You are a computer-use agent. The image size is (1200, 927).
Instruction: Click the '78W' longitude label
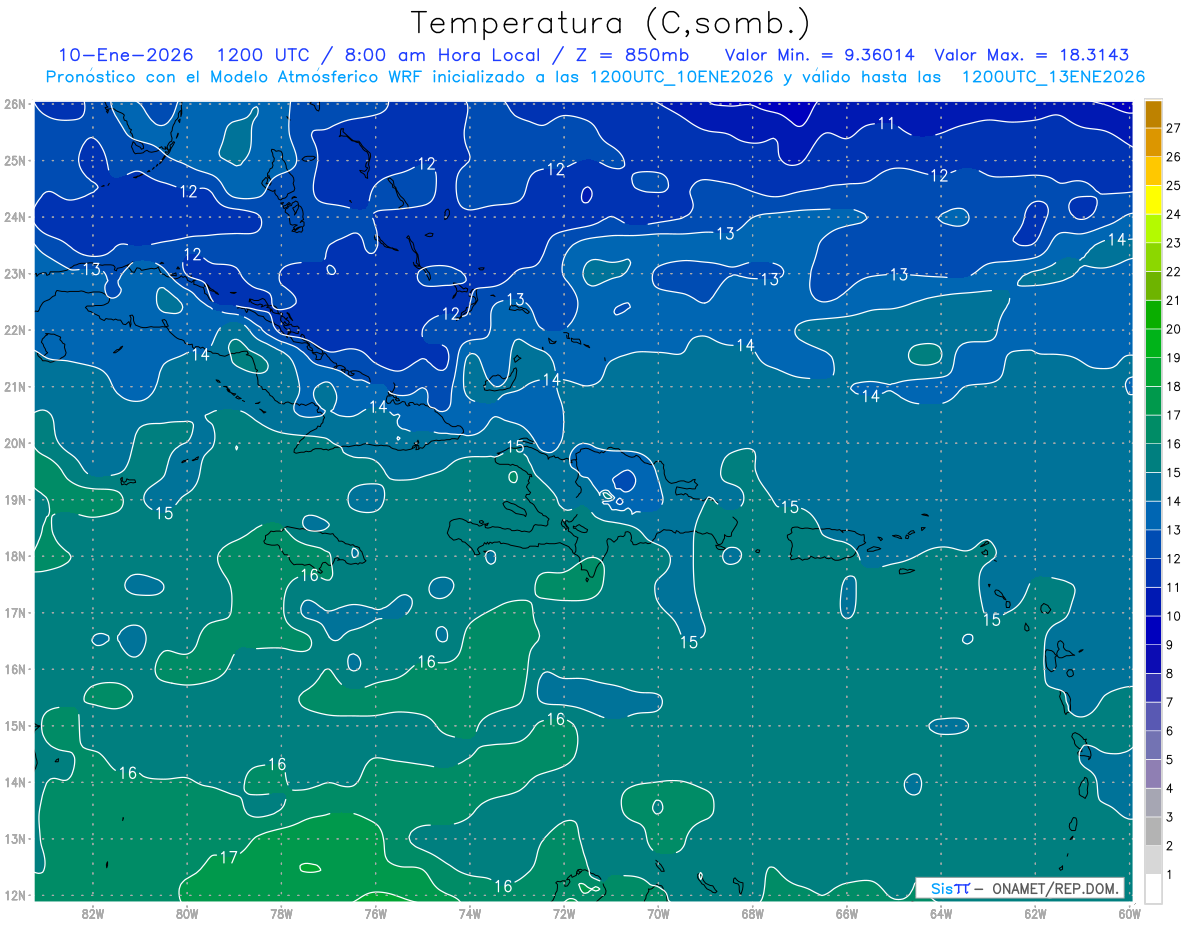[x=281, y=913]
